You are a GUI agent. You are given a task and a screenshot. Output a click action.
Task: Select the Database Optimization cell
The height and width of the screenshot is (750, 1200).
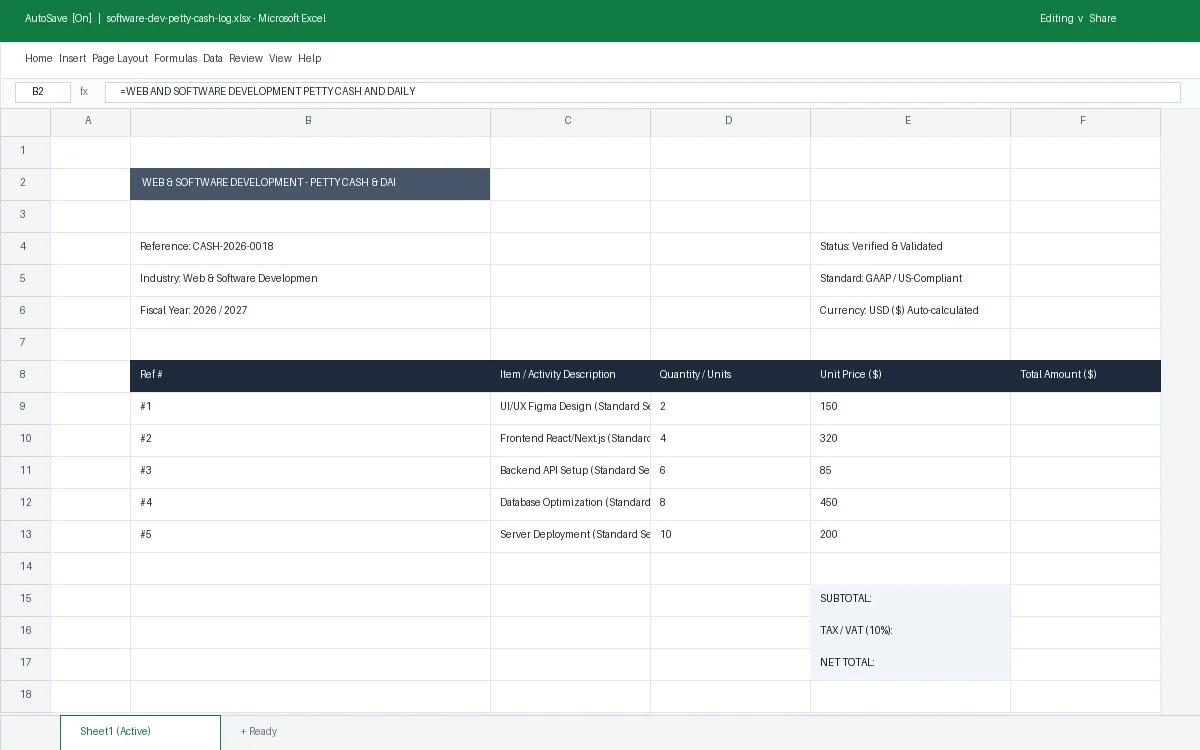[x=570, y=503]
